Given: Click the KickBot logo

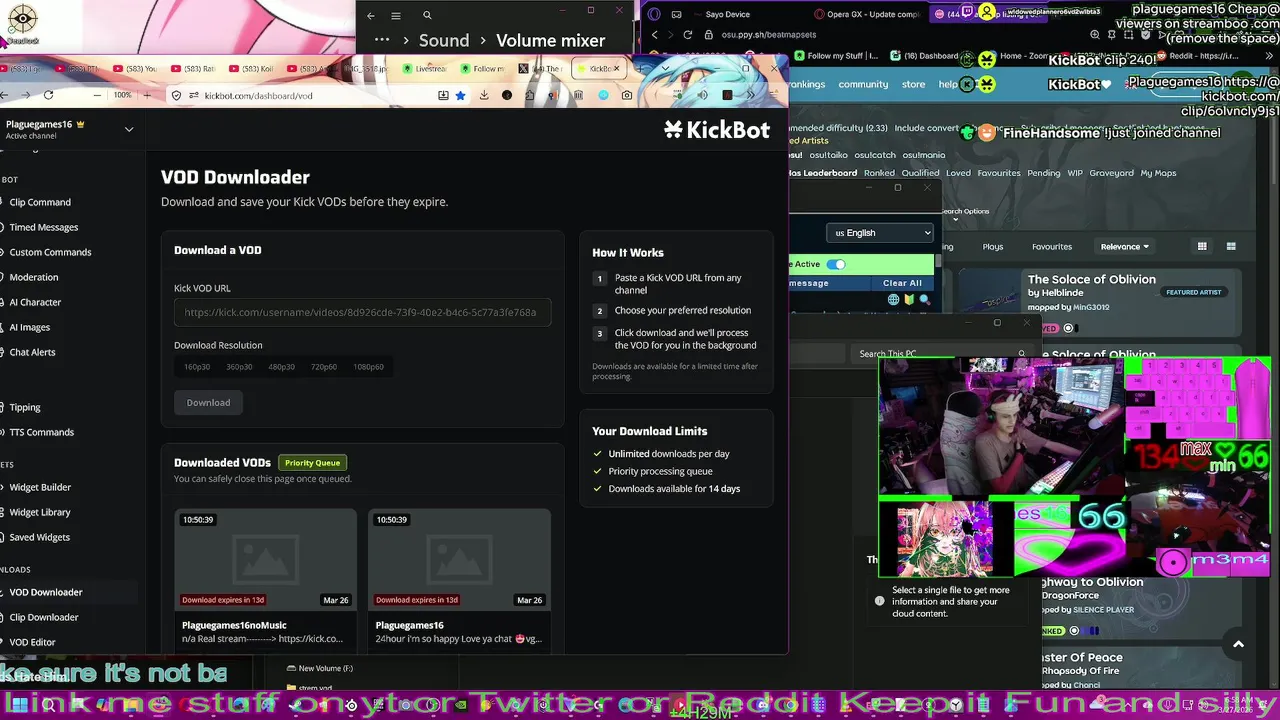Looking at the screenshot, I should pos(717,129).
